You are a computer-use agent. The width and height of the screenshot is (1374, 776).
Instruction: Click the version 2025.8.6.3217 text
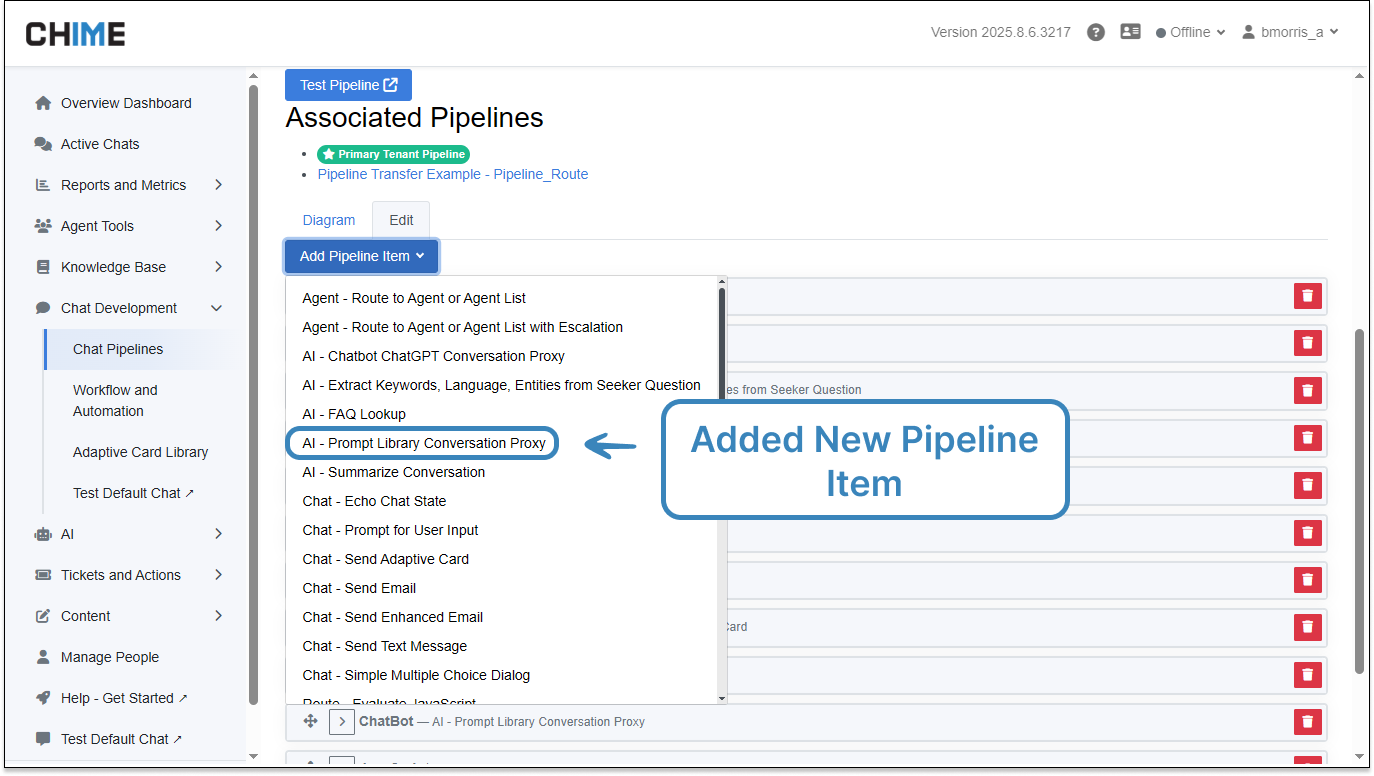pyautogui.click(x=1001, y=32)
